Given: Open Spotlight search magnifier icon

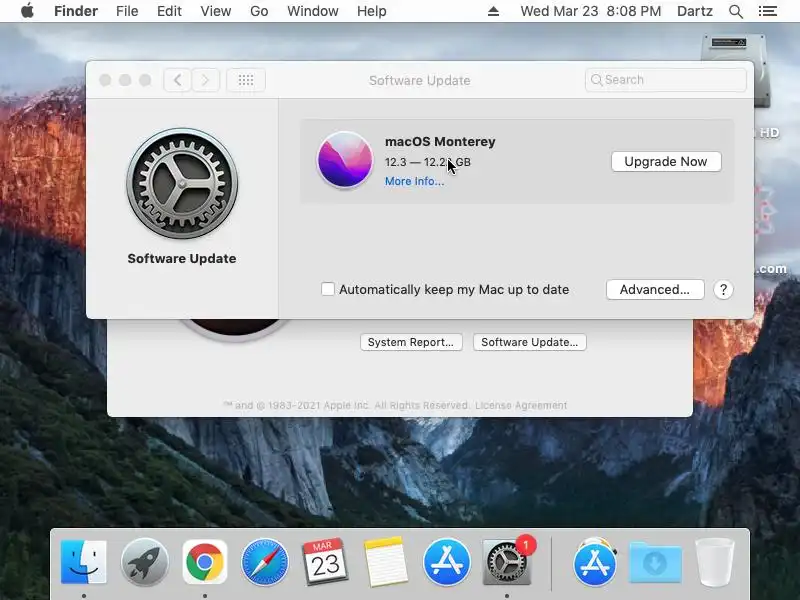Looking at the screenshot, I should point(736,11).
